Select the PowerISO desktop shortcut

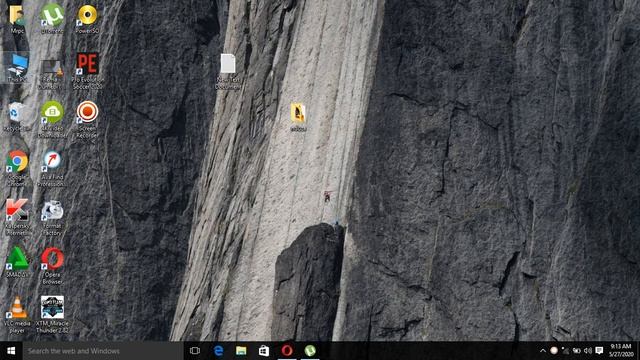click(x=87, y=18)
